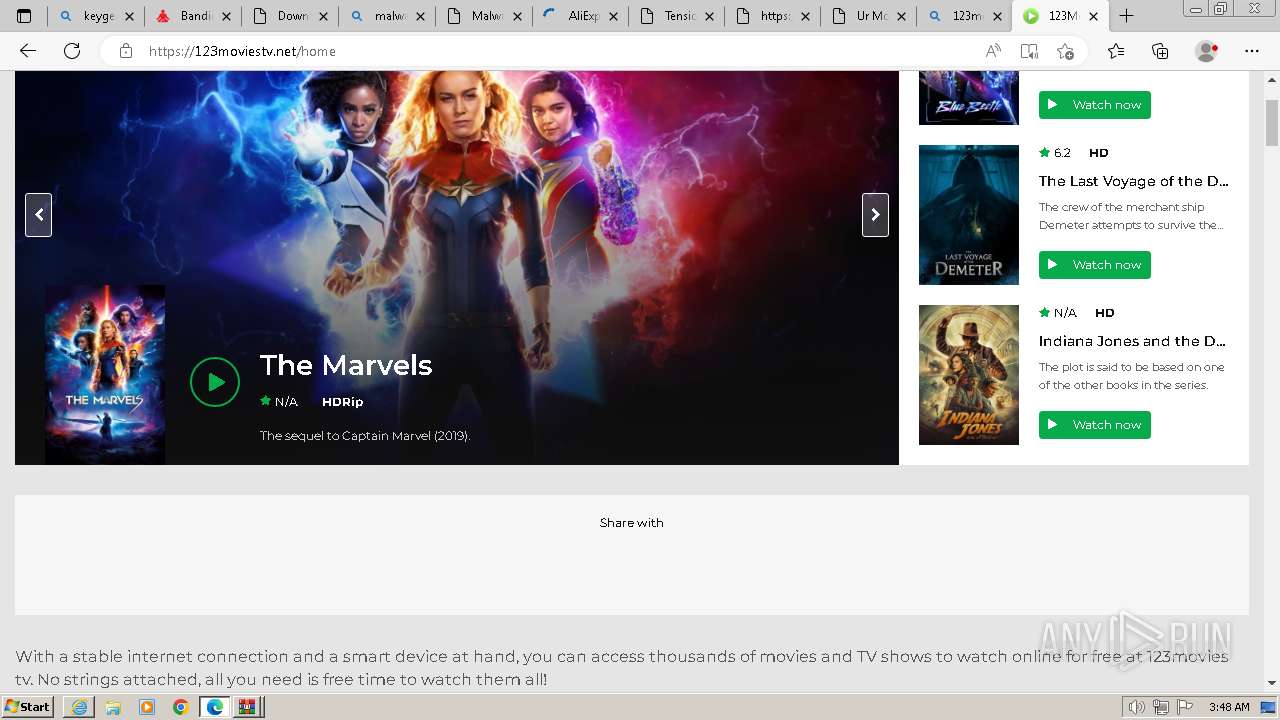Show the previous slide with left arrow
Viewport: 1280px width, 720px height.
click(x=38, y=215)
